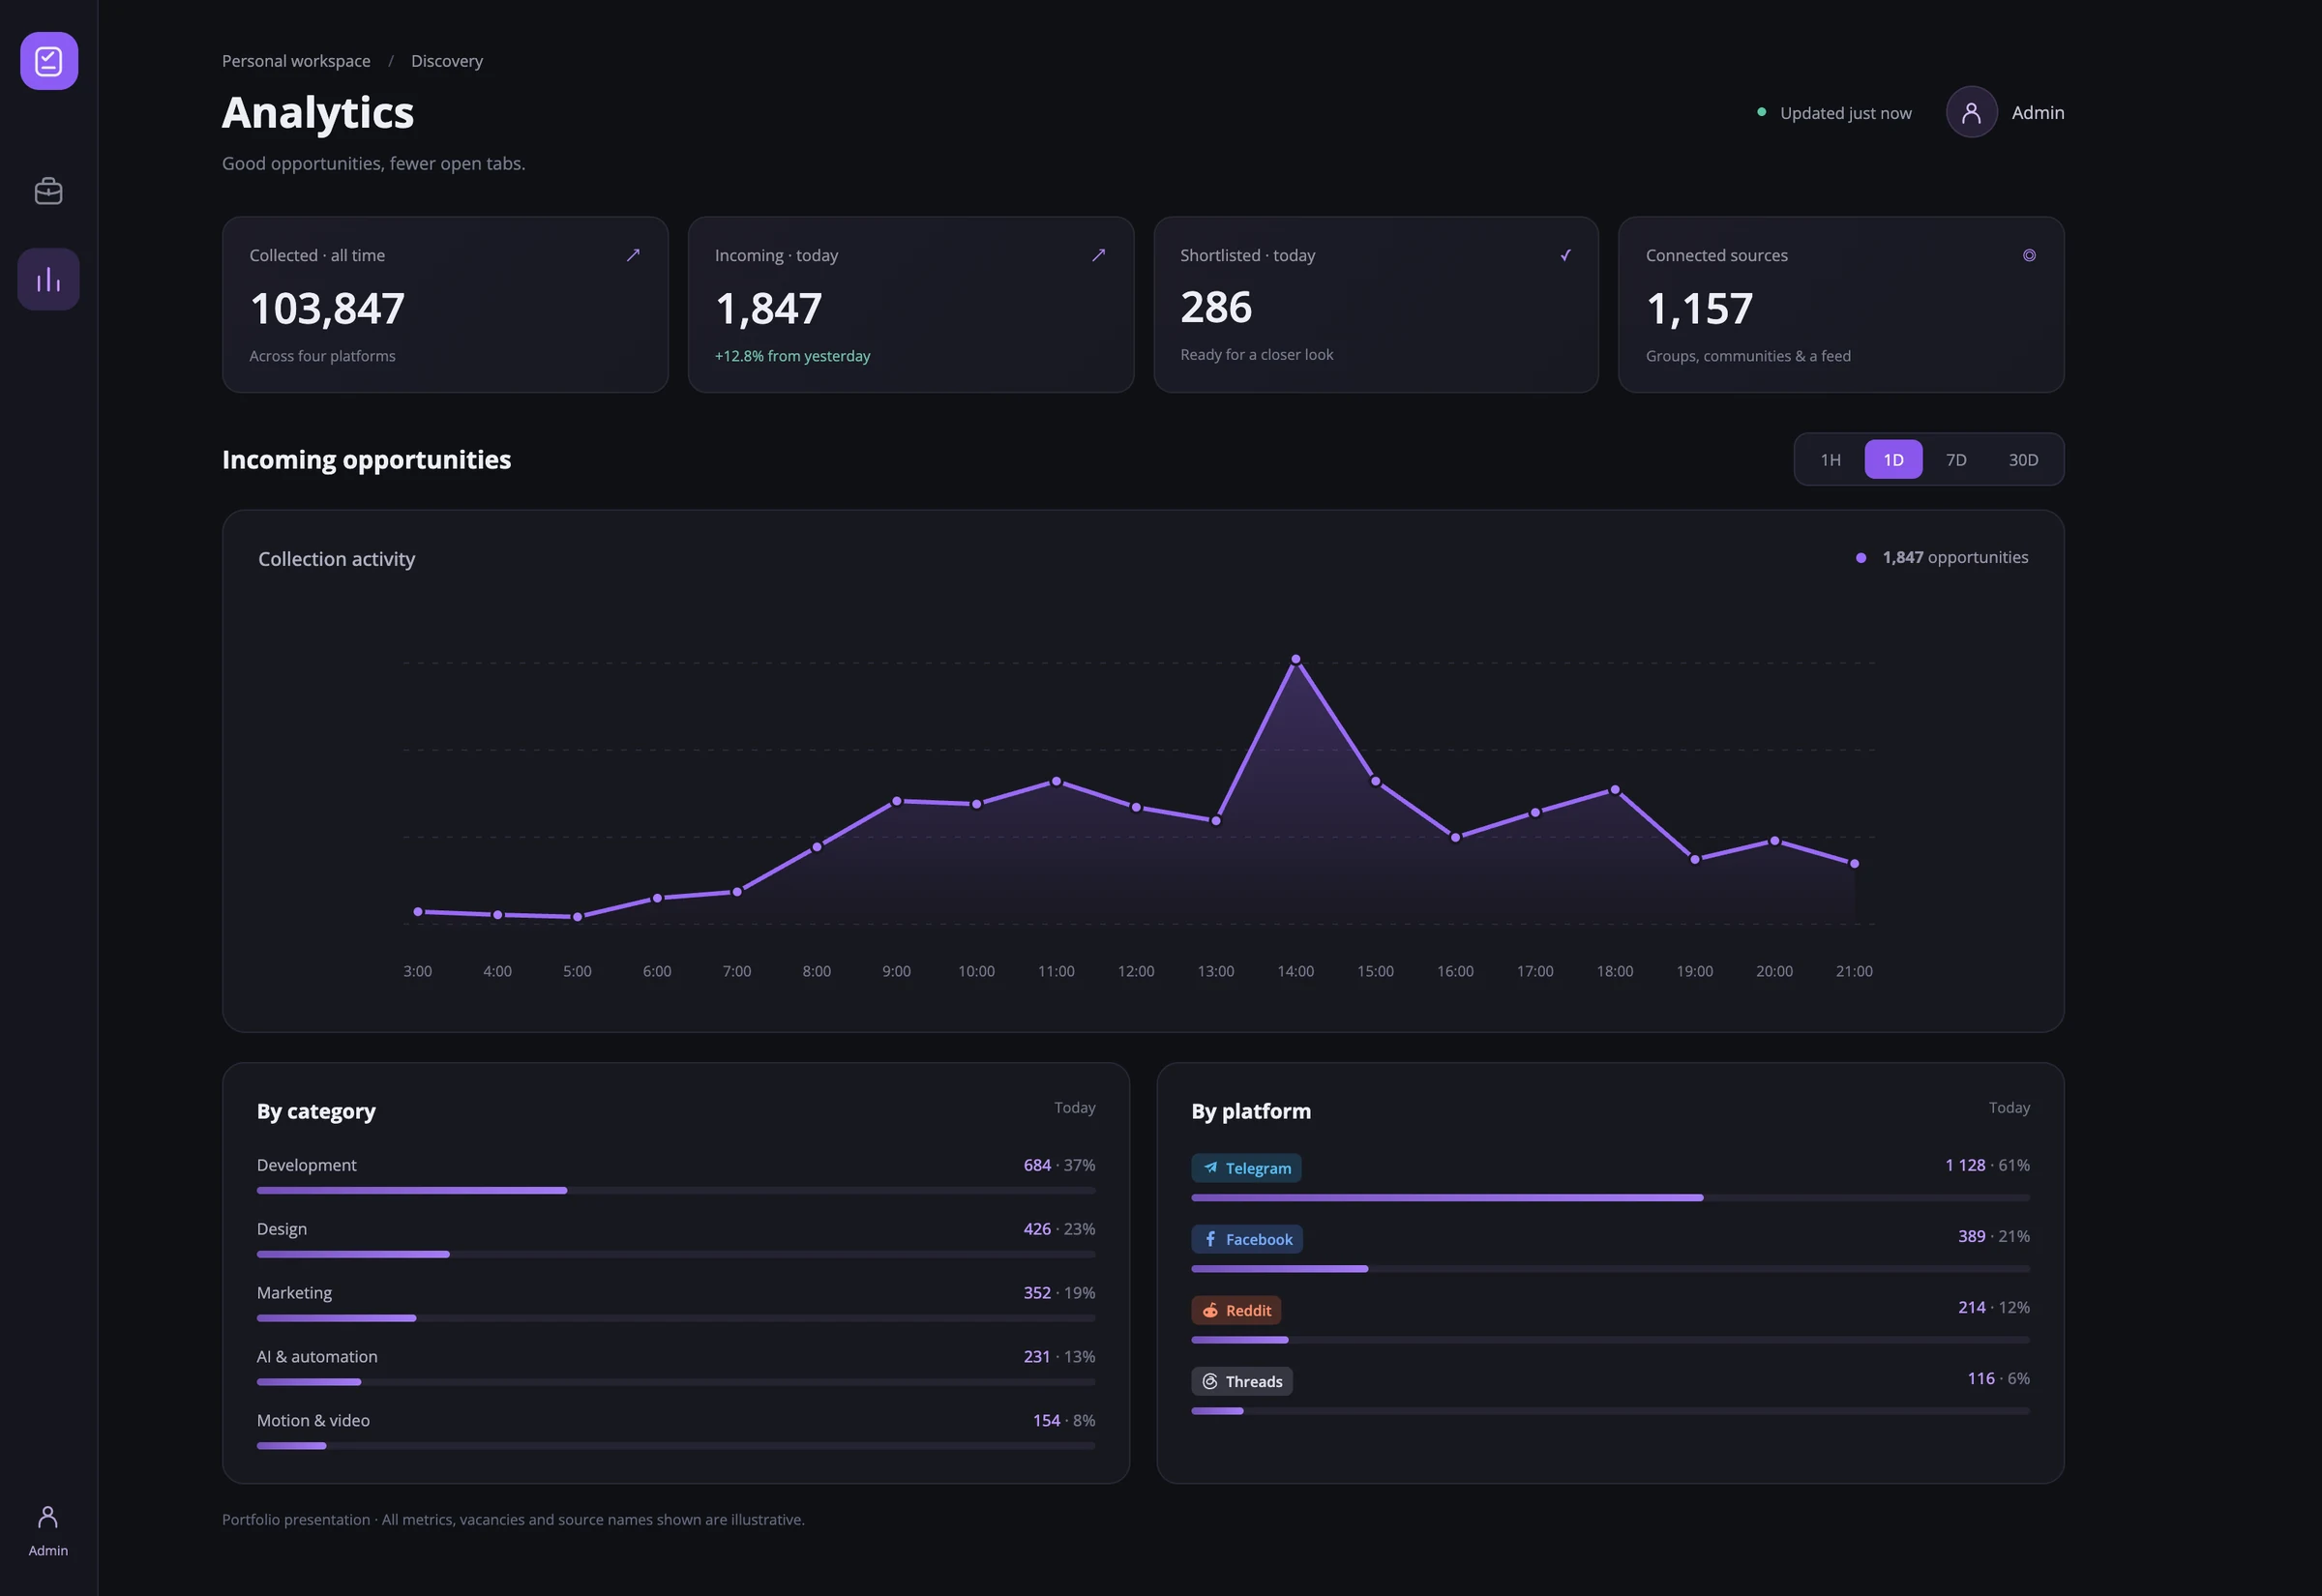
Task: Click the 154 · 8% Motion & video value
Action: point(1064,1421)
